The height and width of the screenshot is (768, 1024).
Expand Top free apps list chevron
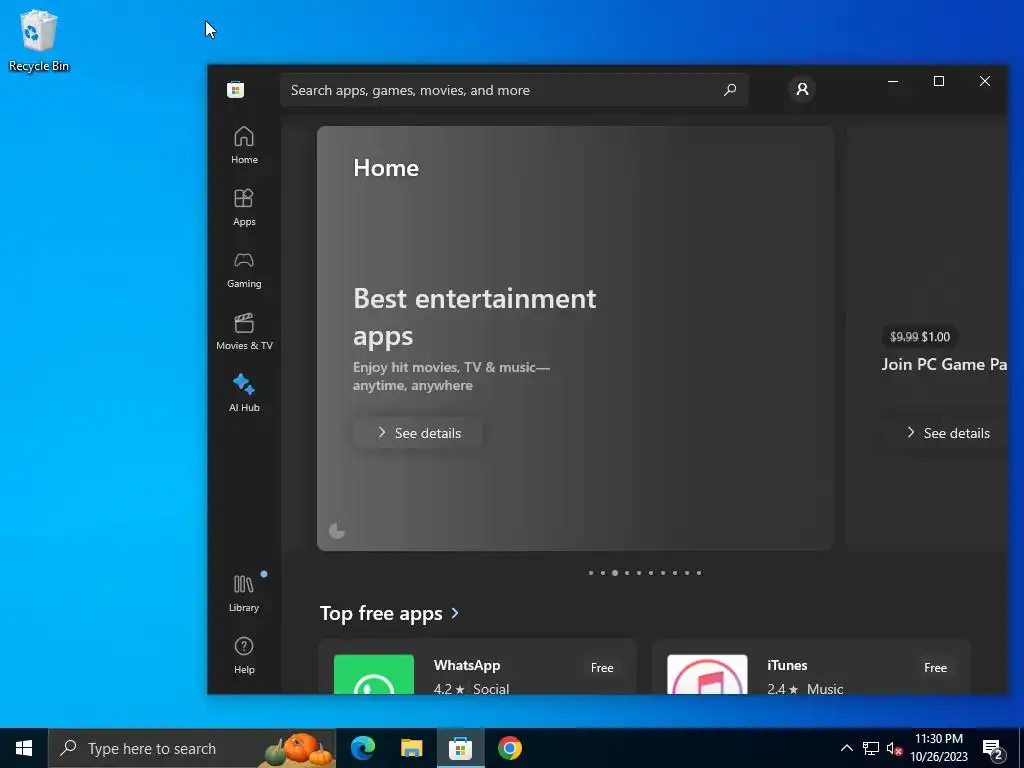coord(455,613)
